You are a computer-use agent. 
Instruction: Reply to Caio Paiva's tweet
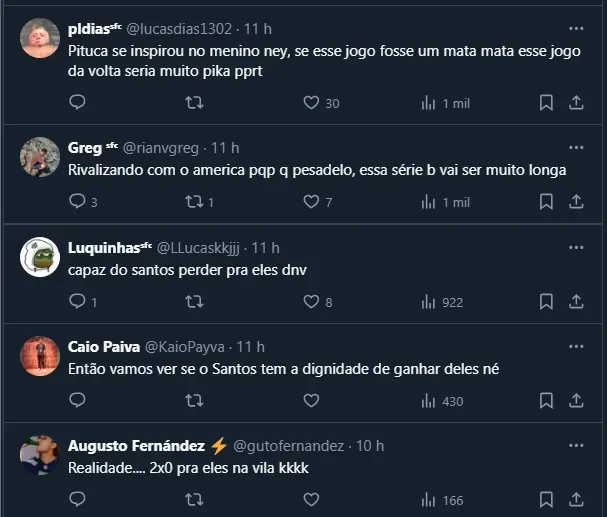coord(78,400)
